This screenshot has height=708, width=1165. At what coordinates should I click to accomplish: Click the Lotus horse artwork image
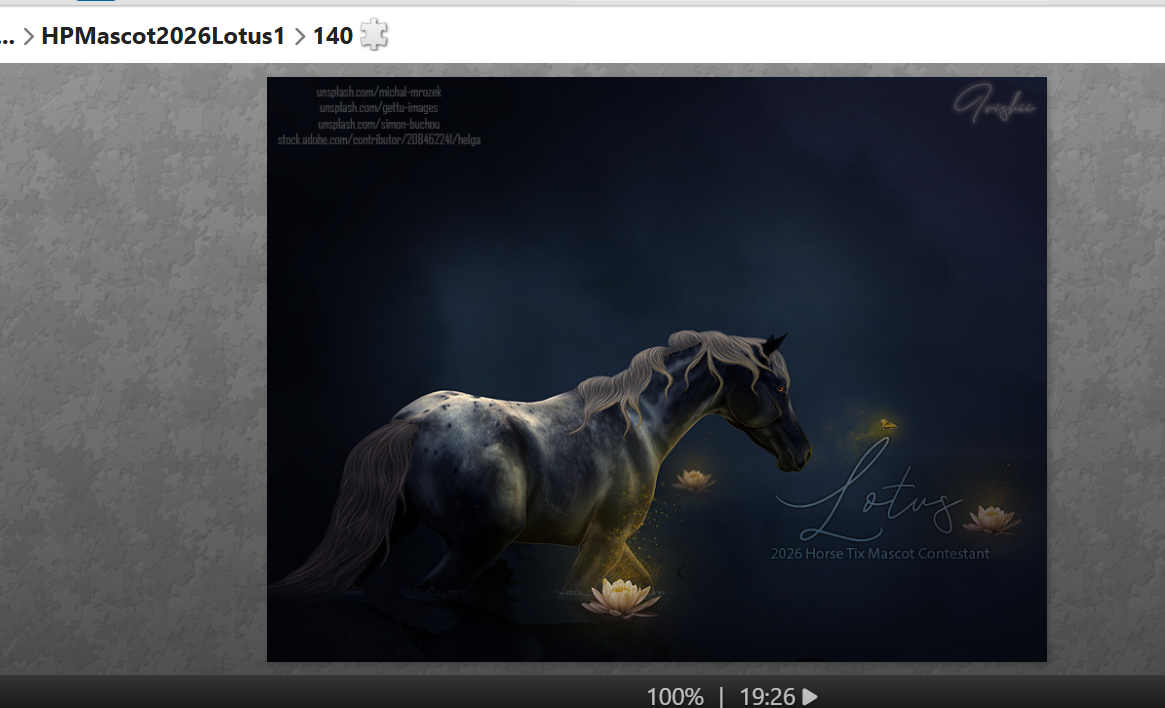click(x=657, y=369)
